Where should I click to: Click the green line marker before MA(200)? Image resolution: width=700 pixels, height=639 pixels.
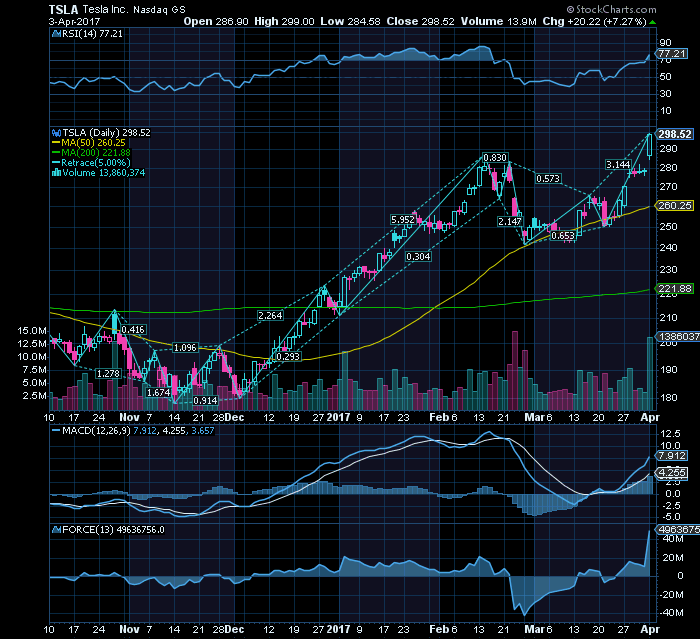point(56,153)
